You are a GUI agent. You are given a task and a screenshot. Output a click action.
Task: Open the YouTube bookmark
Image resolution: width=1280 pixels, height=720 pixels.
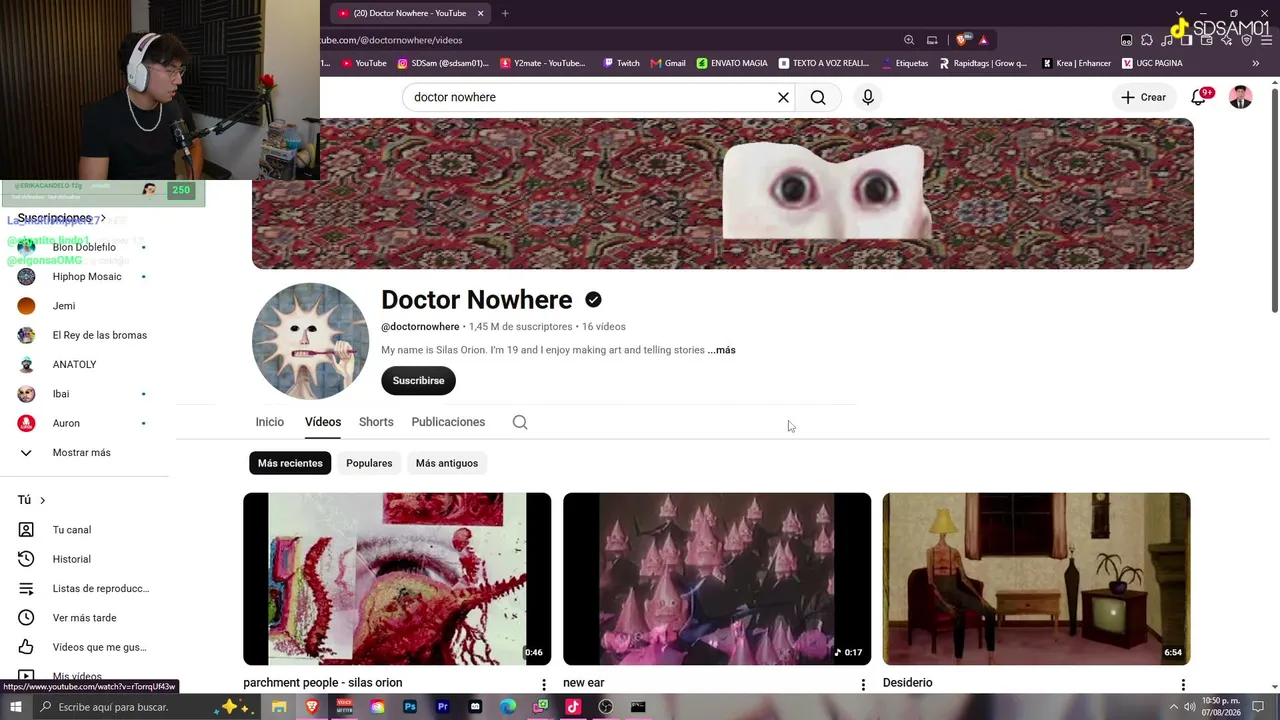(x=364, y=63)
